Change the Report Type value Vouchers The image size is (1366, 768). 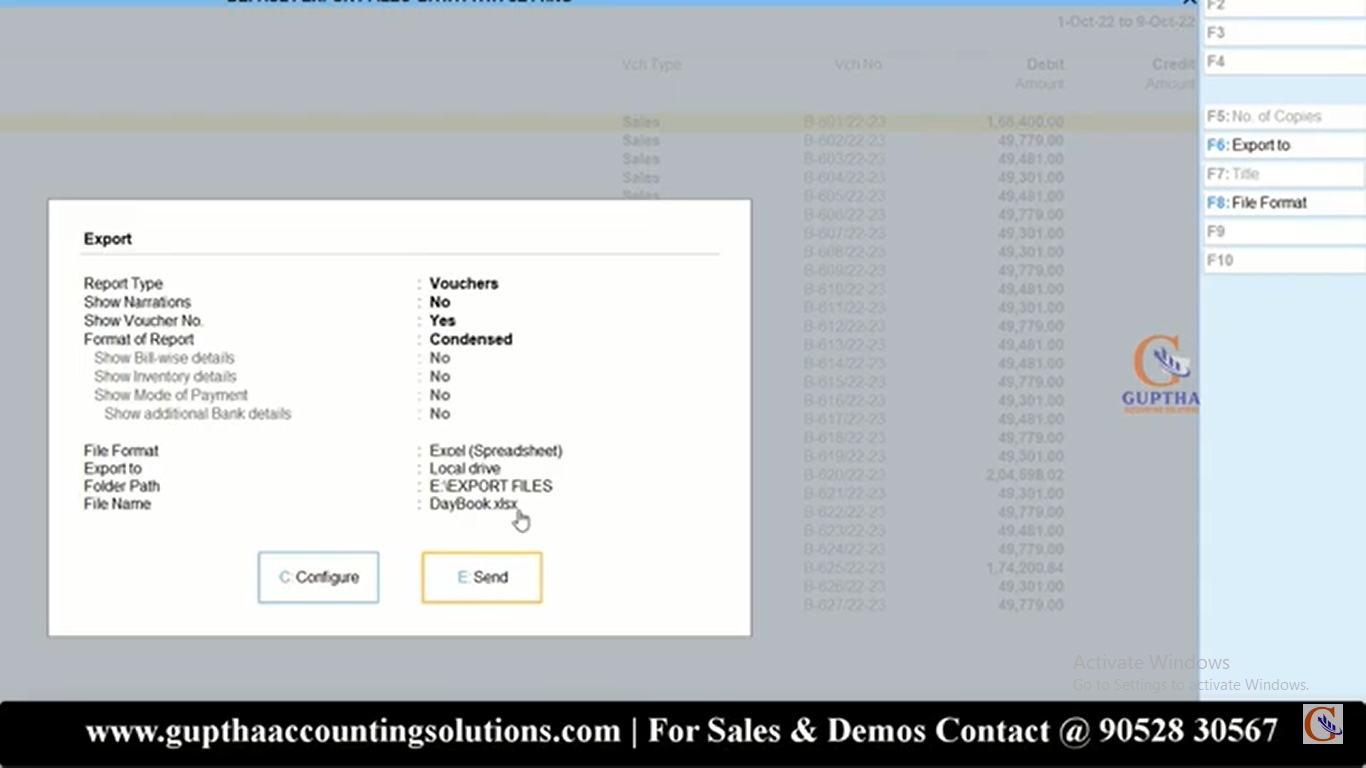click(x=464, y=284)
